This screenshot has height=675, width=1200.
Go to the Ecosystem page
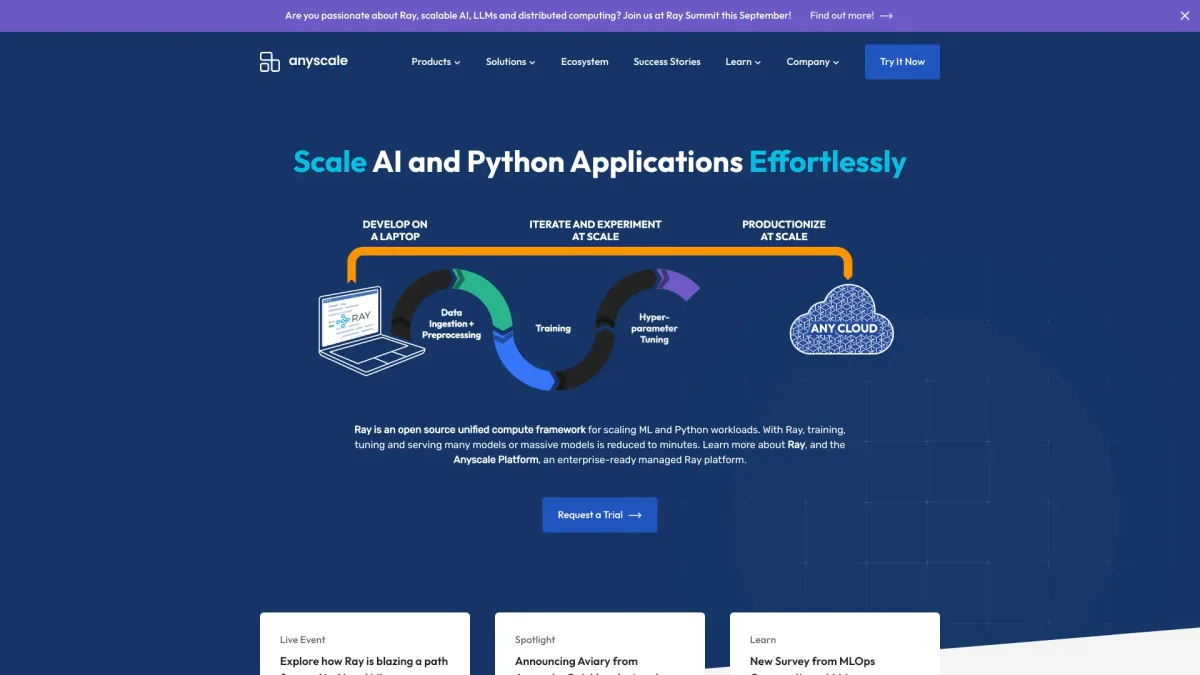(x=584, y=62)
